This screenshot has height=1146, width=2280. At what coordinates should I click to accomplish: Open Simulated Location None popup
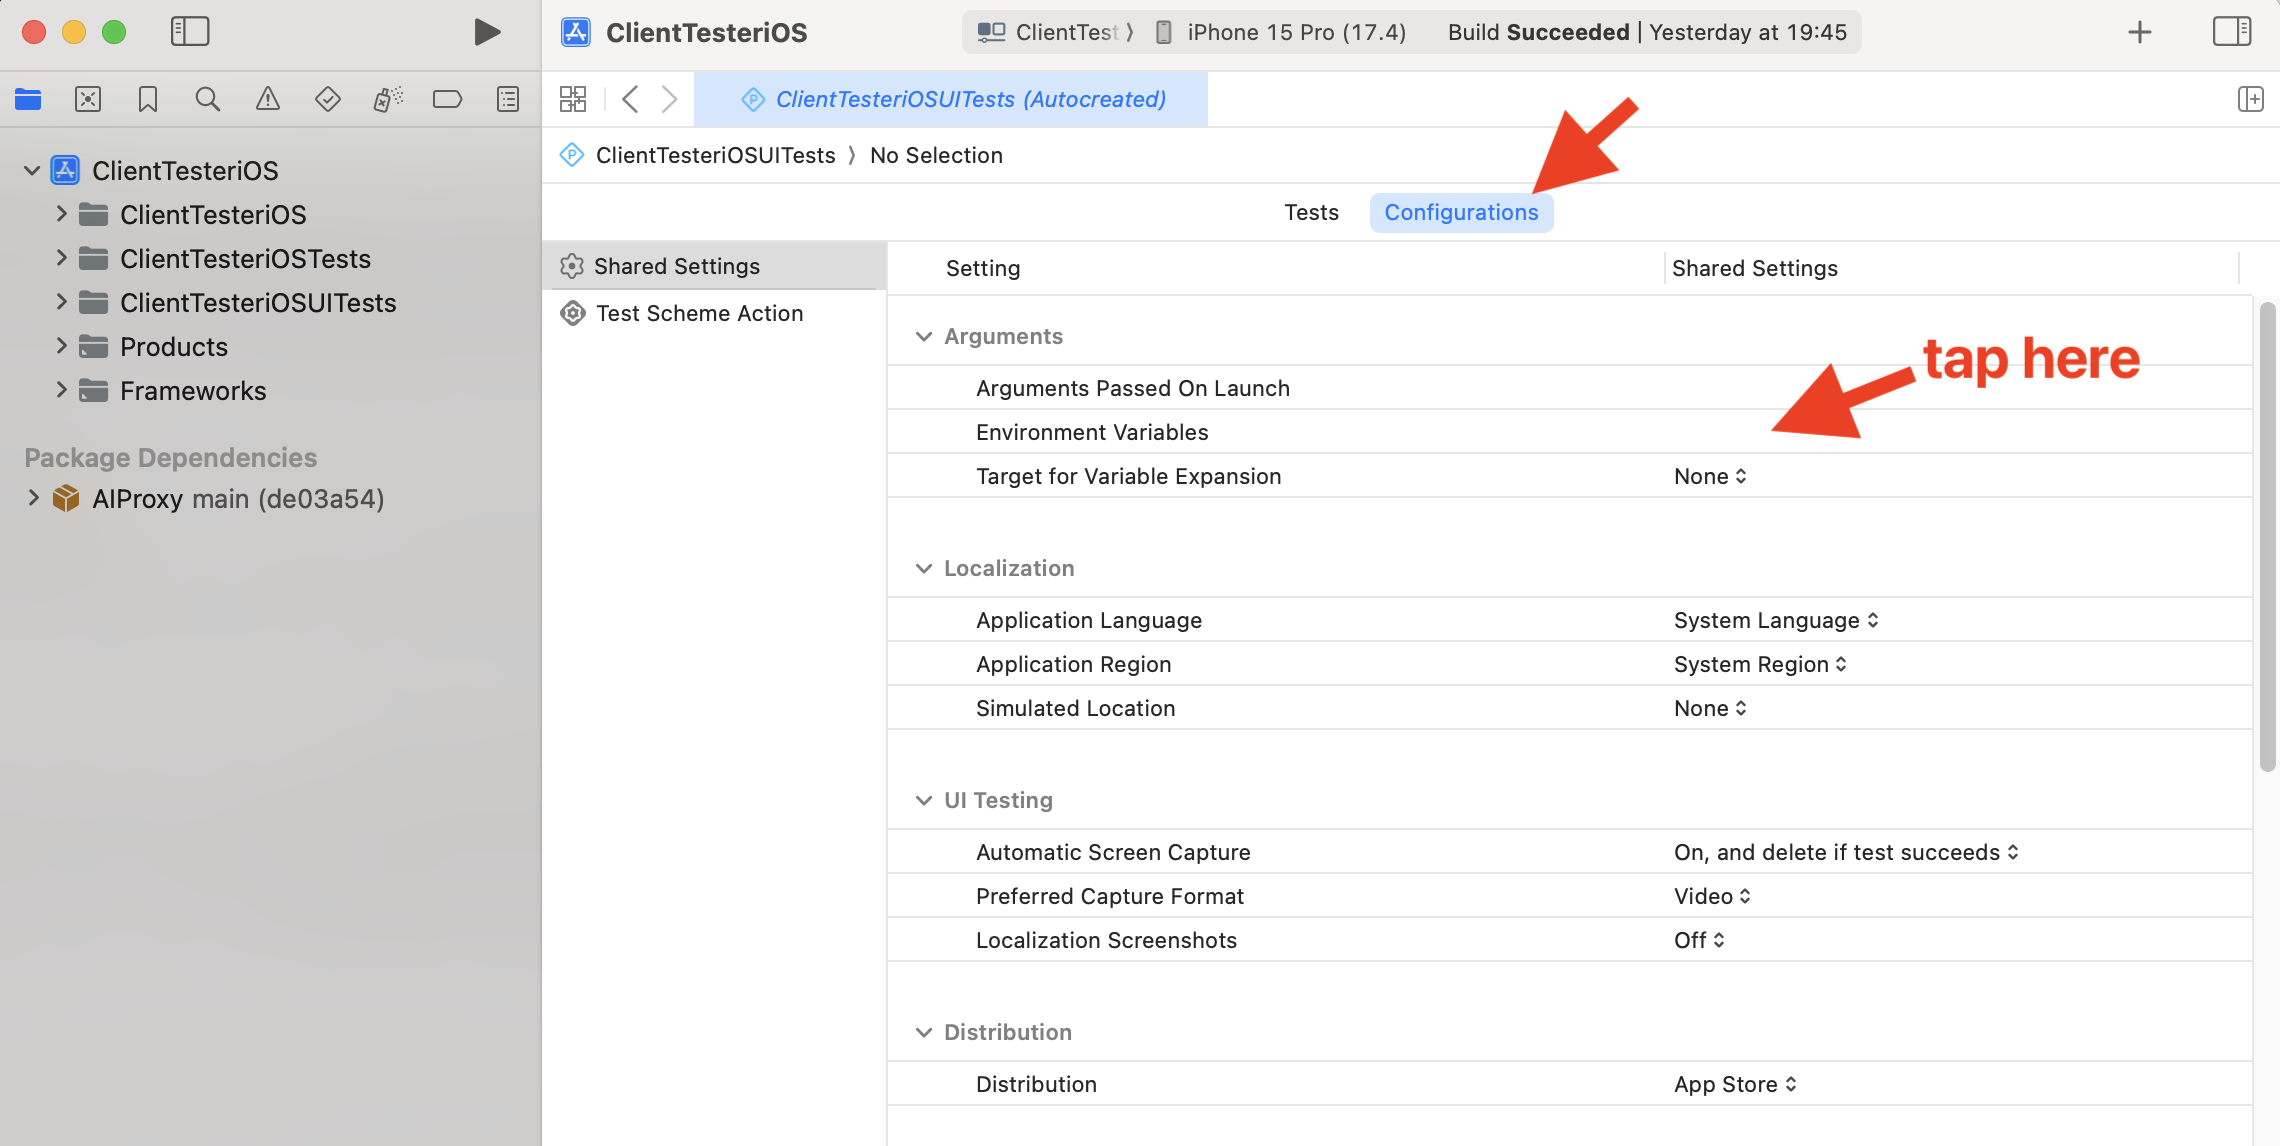(1710, 708)
